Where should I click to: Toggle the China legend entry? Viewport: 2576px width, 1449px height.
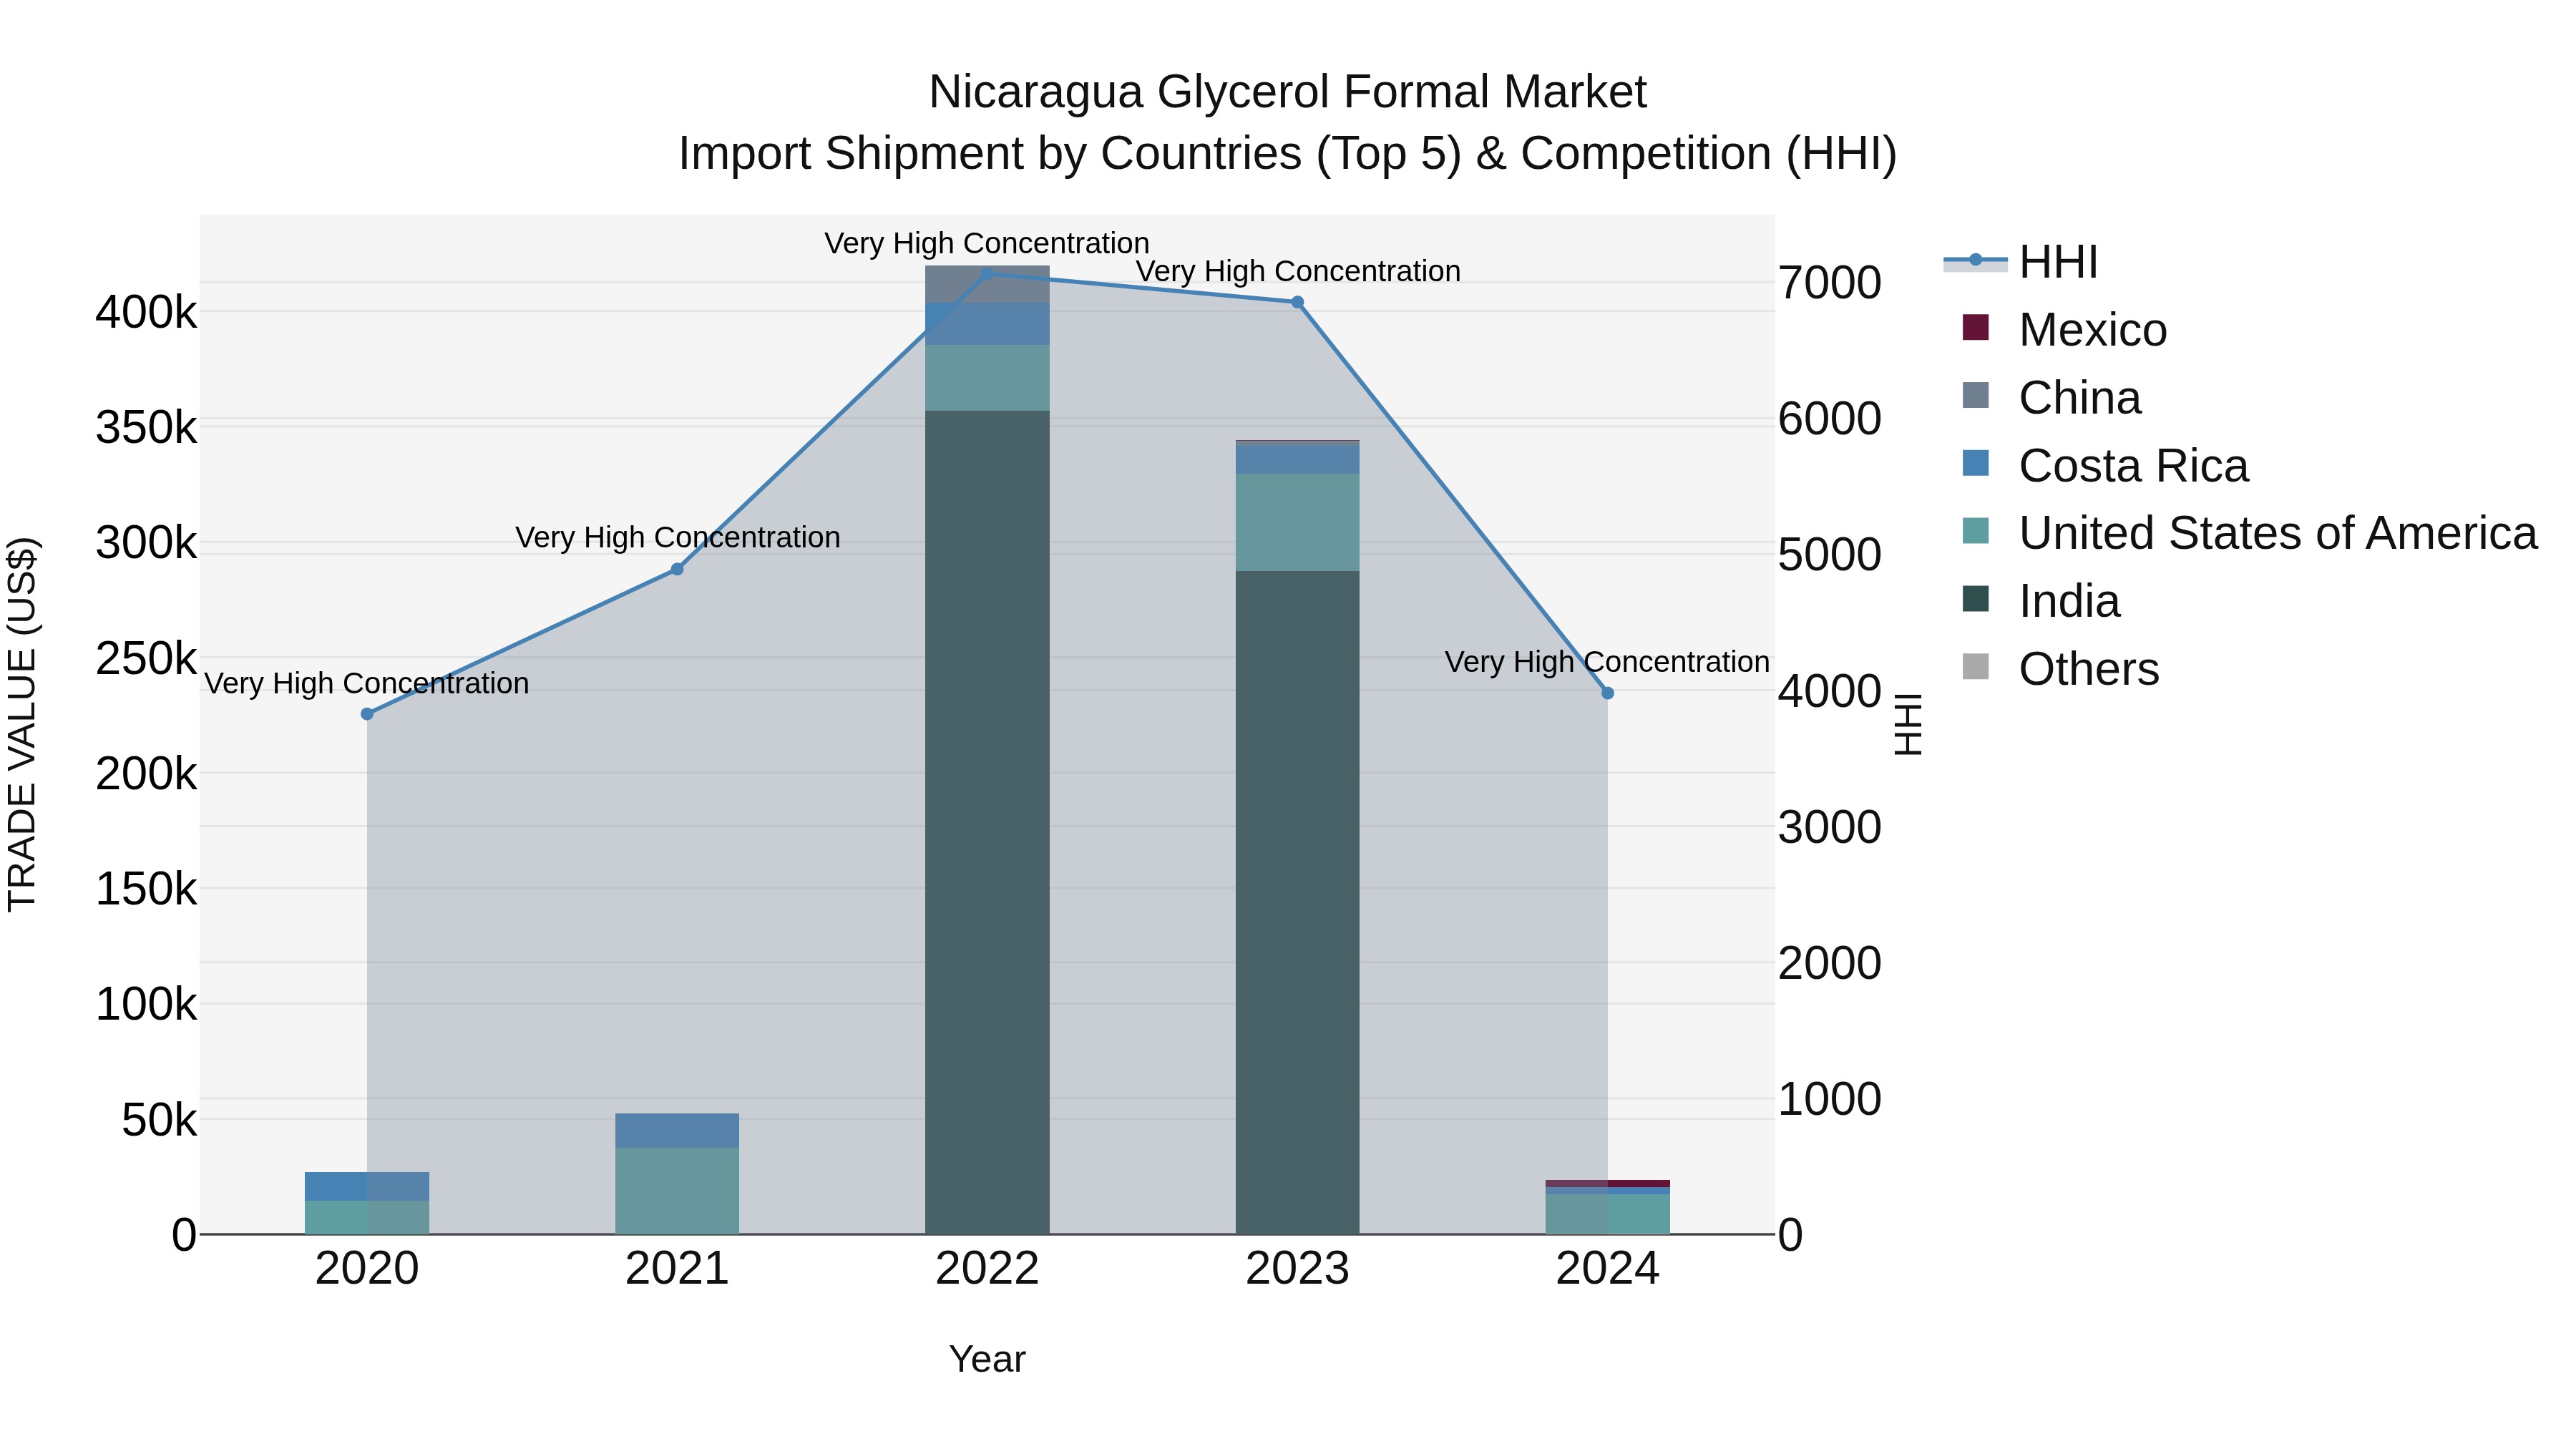(2052, 398)
